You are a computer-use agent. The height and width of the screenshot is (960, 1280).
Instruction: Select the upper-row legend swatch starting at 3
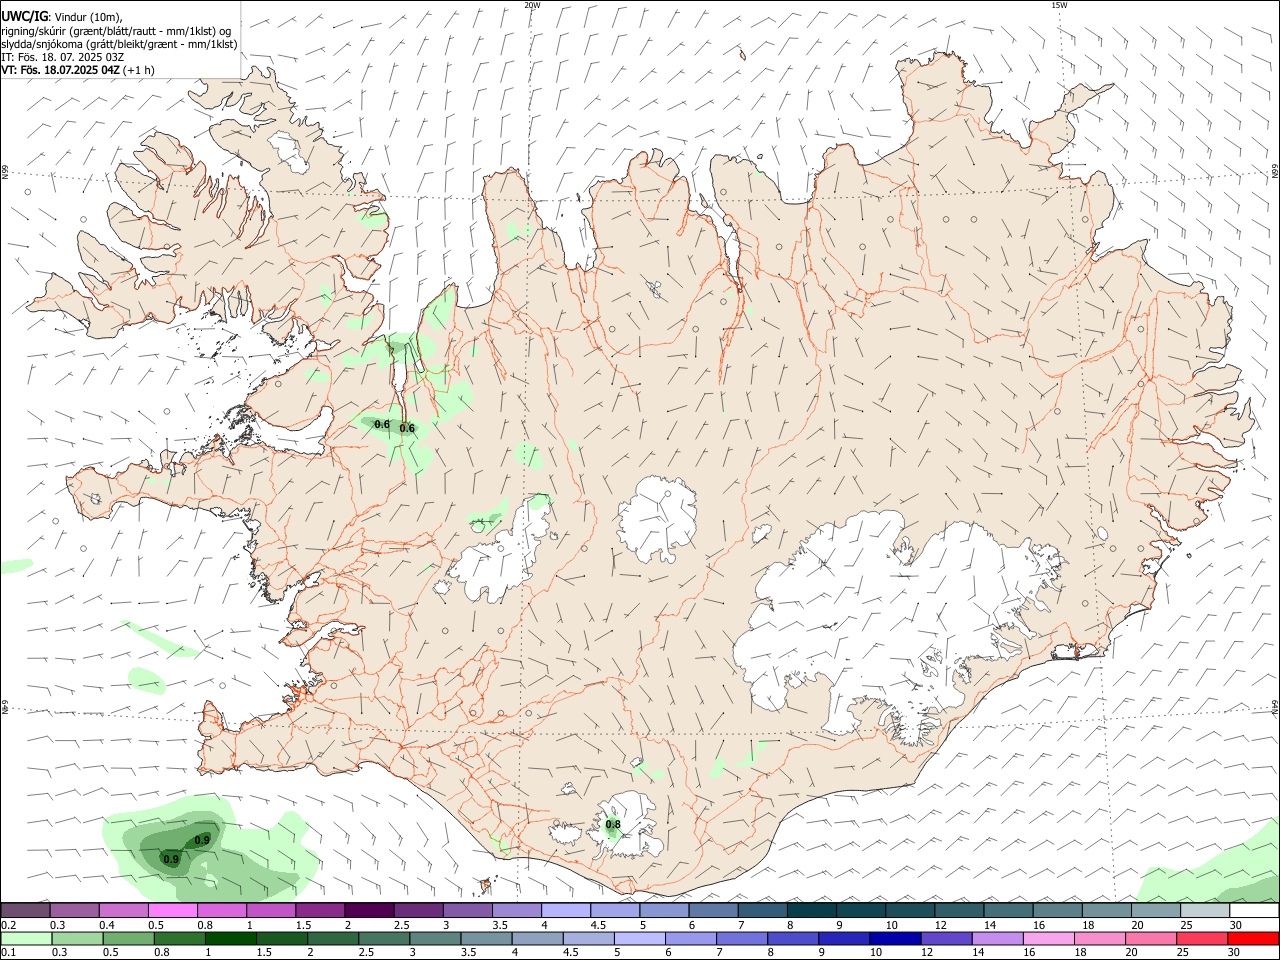pos(466,910)
